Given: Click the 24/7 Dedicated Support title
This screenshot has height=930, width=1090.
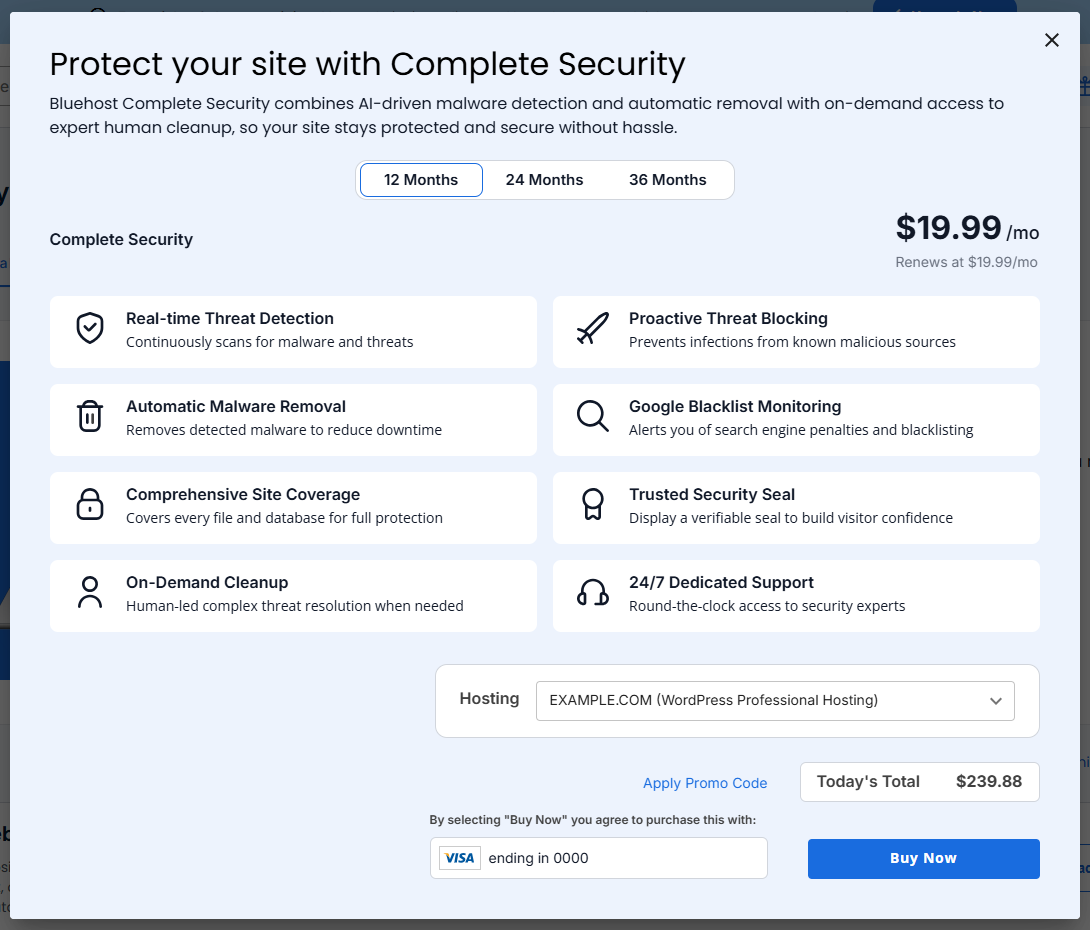Looking at the screenshot, I should click(x=722, y=582).
